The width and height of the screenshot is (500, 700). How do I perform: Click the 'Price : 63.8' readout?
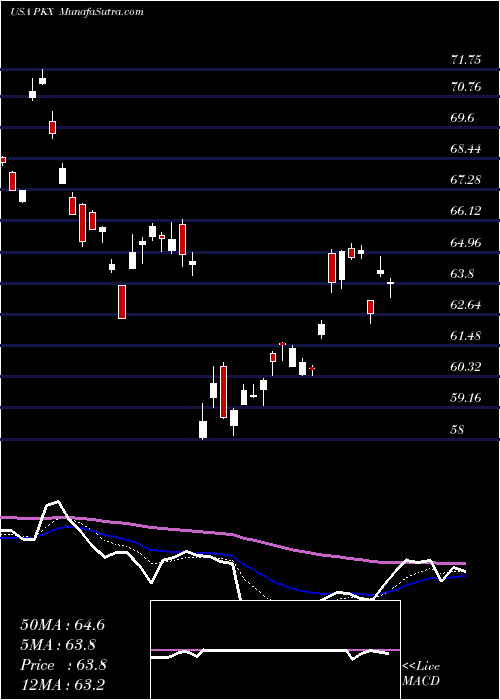pyautogui.click(x=63, y=665)
